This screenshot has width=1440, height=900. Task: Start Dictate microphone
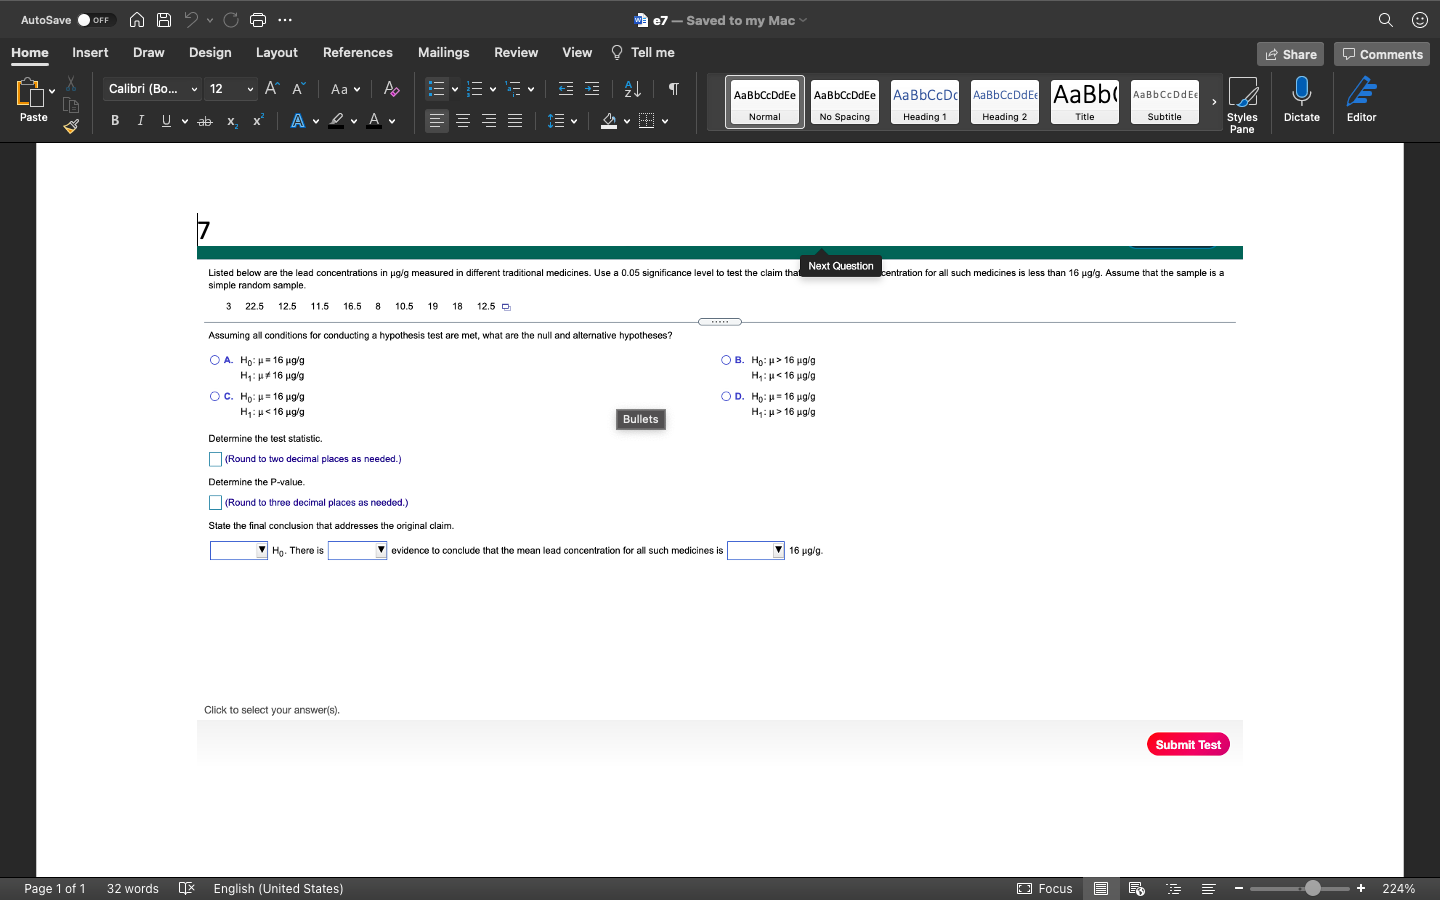tap(1301, 100)
